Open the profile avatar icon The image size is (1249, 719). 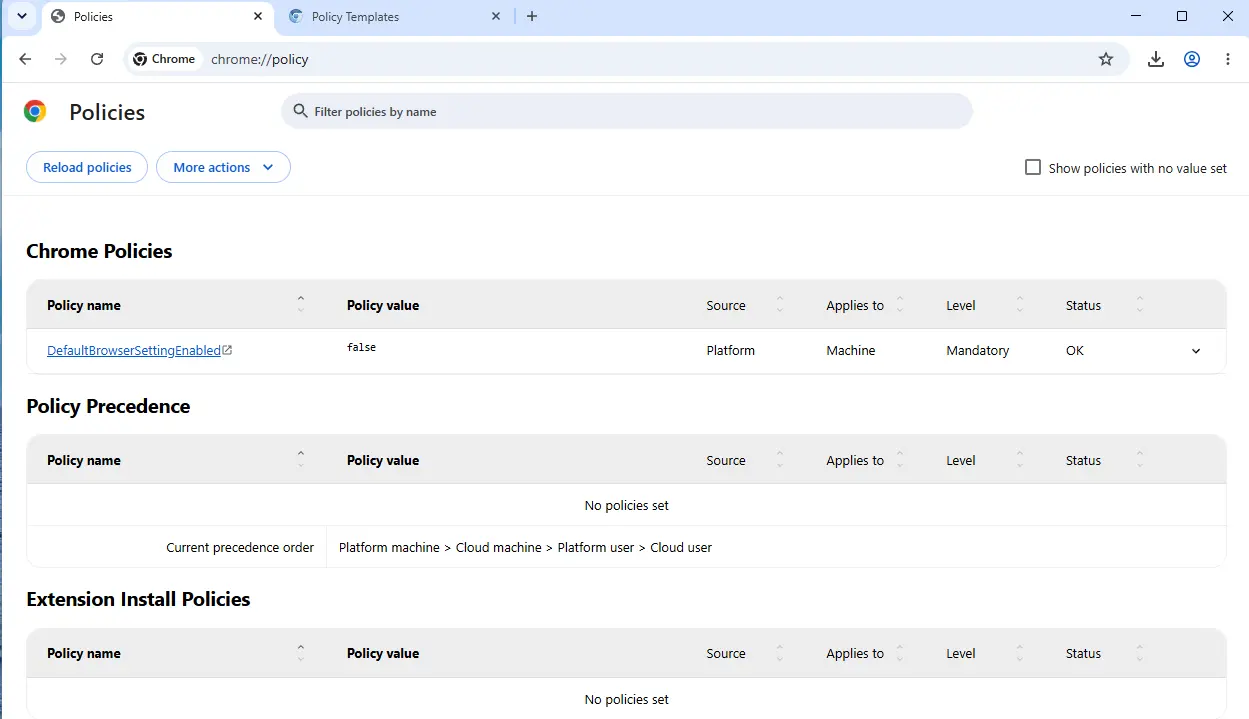click(x=1192, y=59)
